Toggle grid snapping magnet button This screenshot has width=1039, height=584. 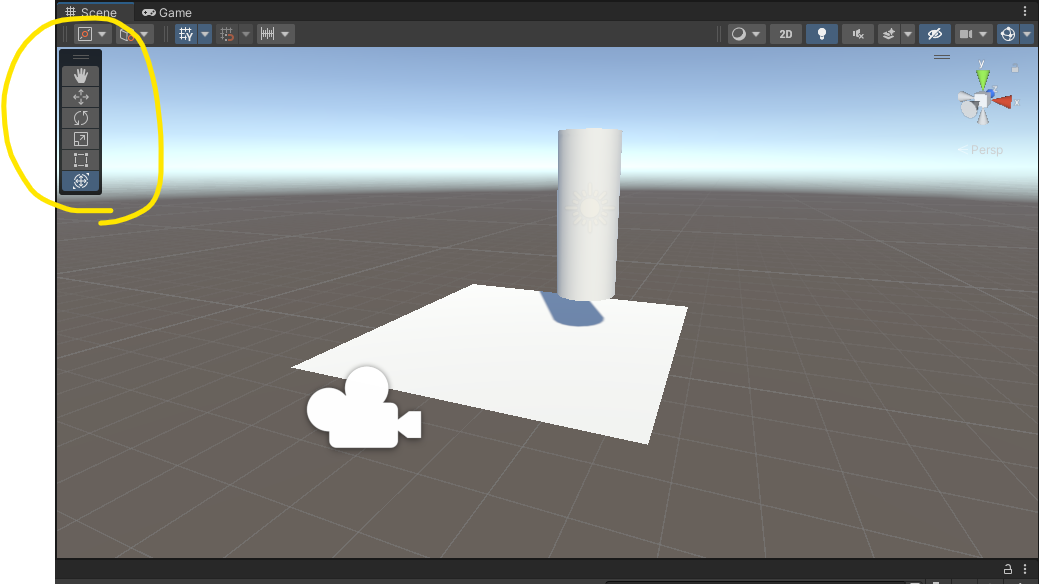[x=227, y=34]
